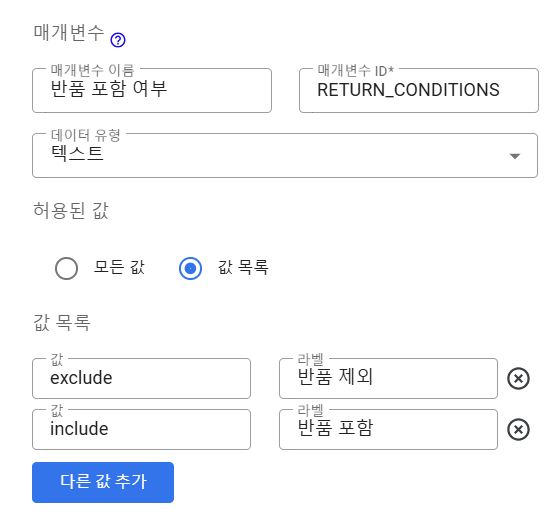
Task: Click the 반품 제외 label input
Action: click(388, 378)
